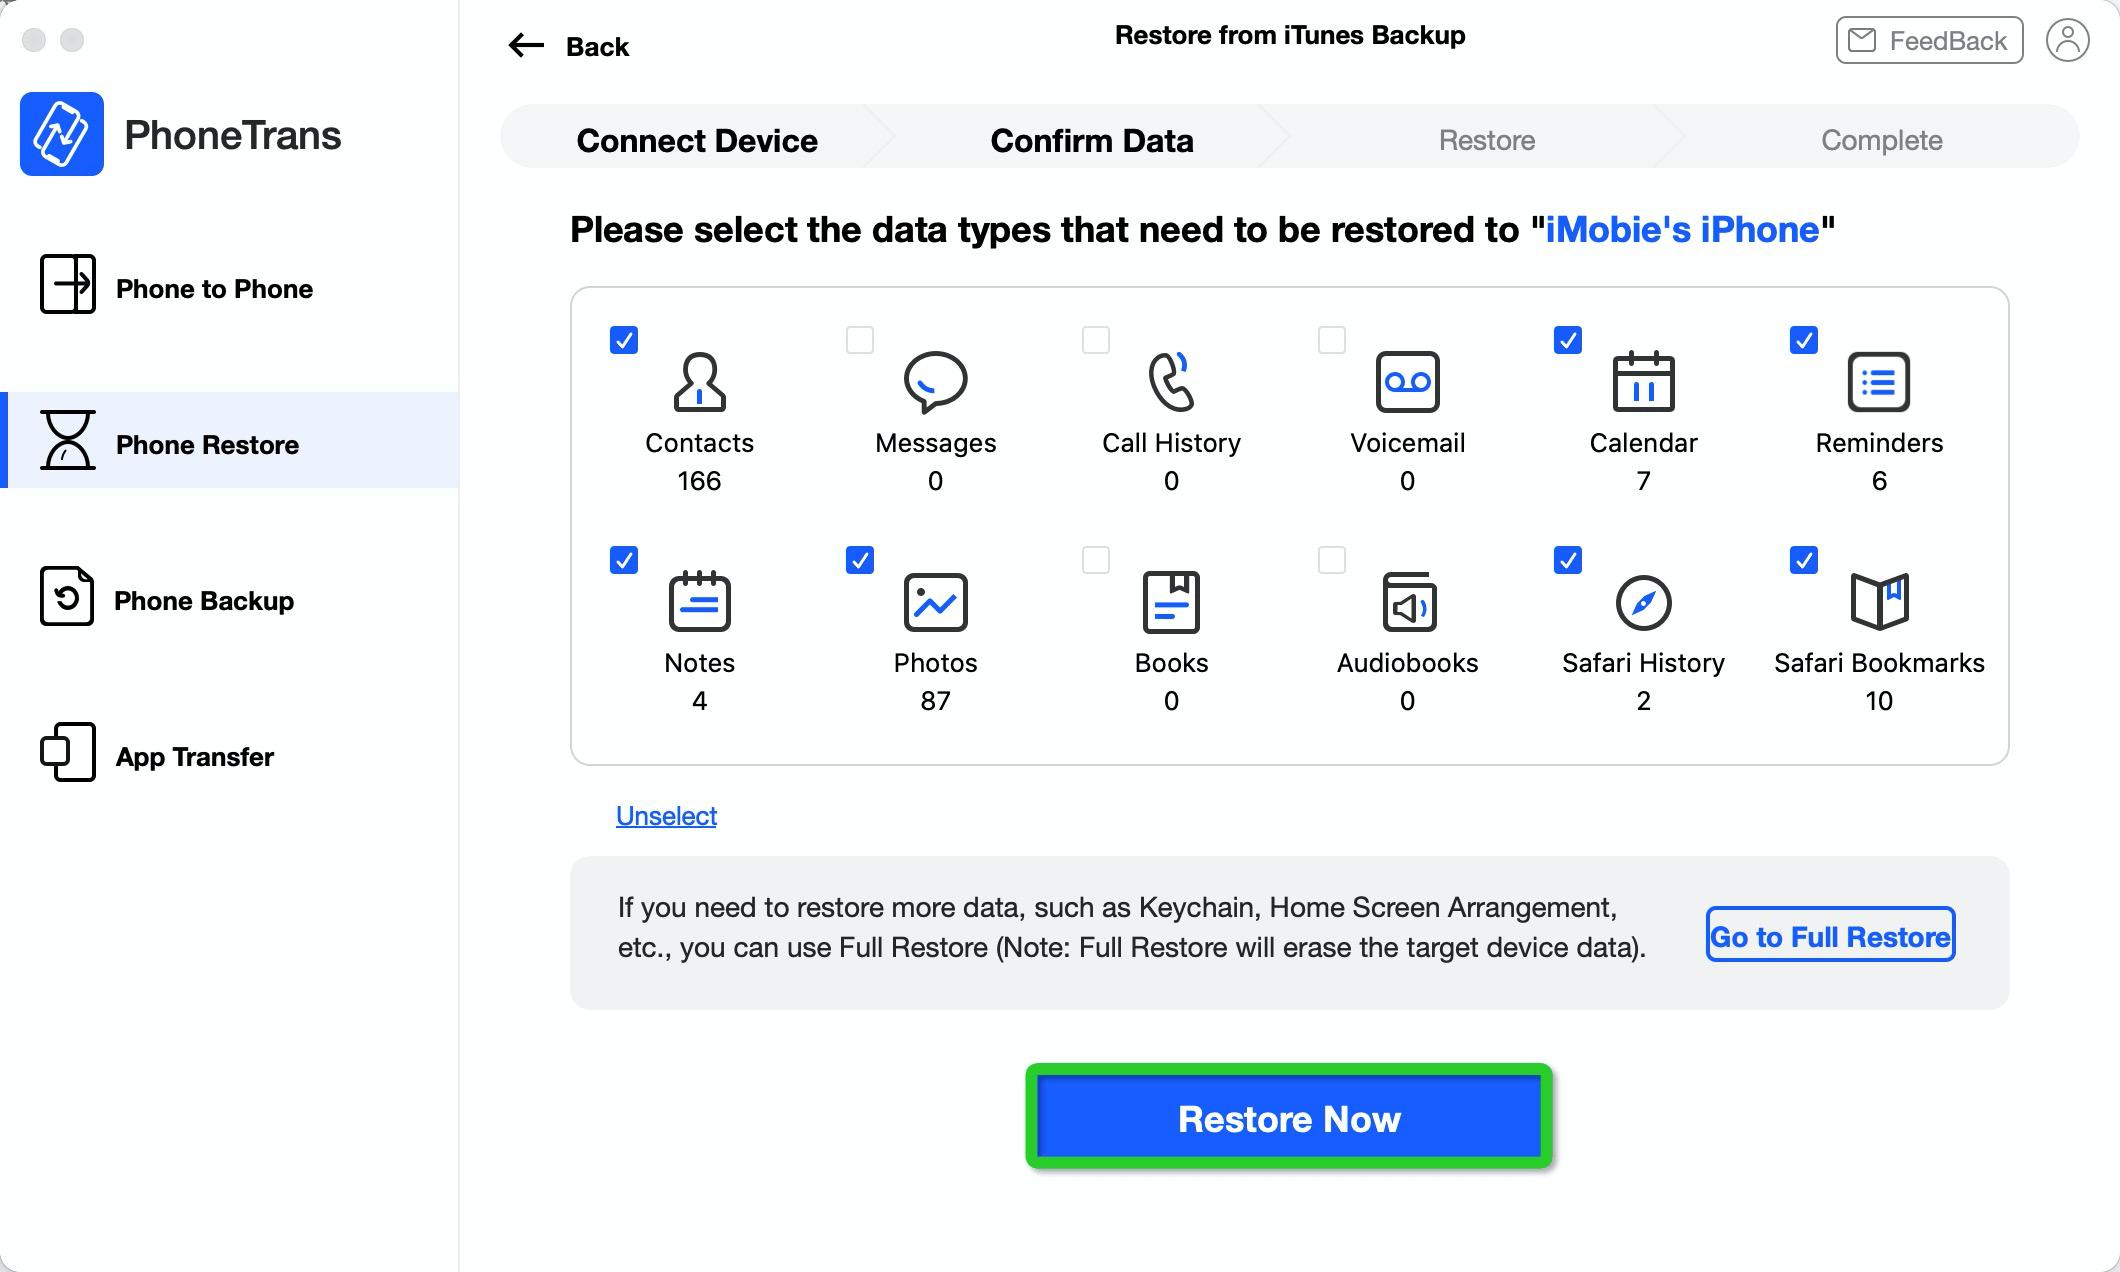Click the user account profile icon
This screenshot has width=2120, height=1272.
coord(2068,41)
